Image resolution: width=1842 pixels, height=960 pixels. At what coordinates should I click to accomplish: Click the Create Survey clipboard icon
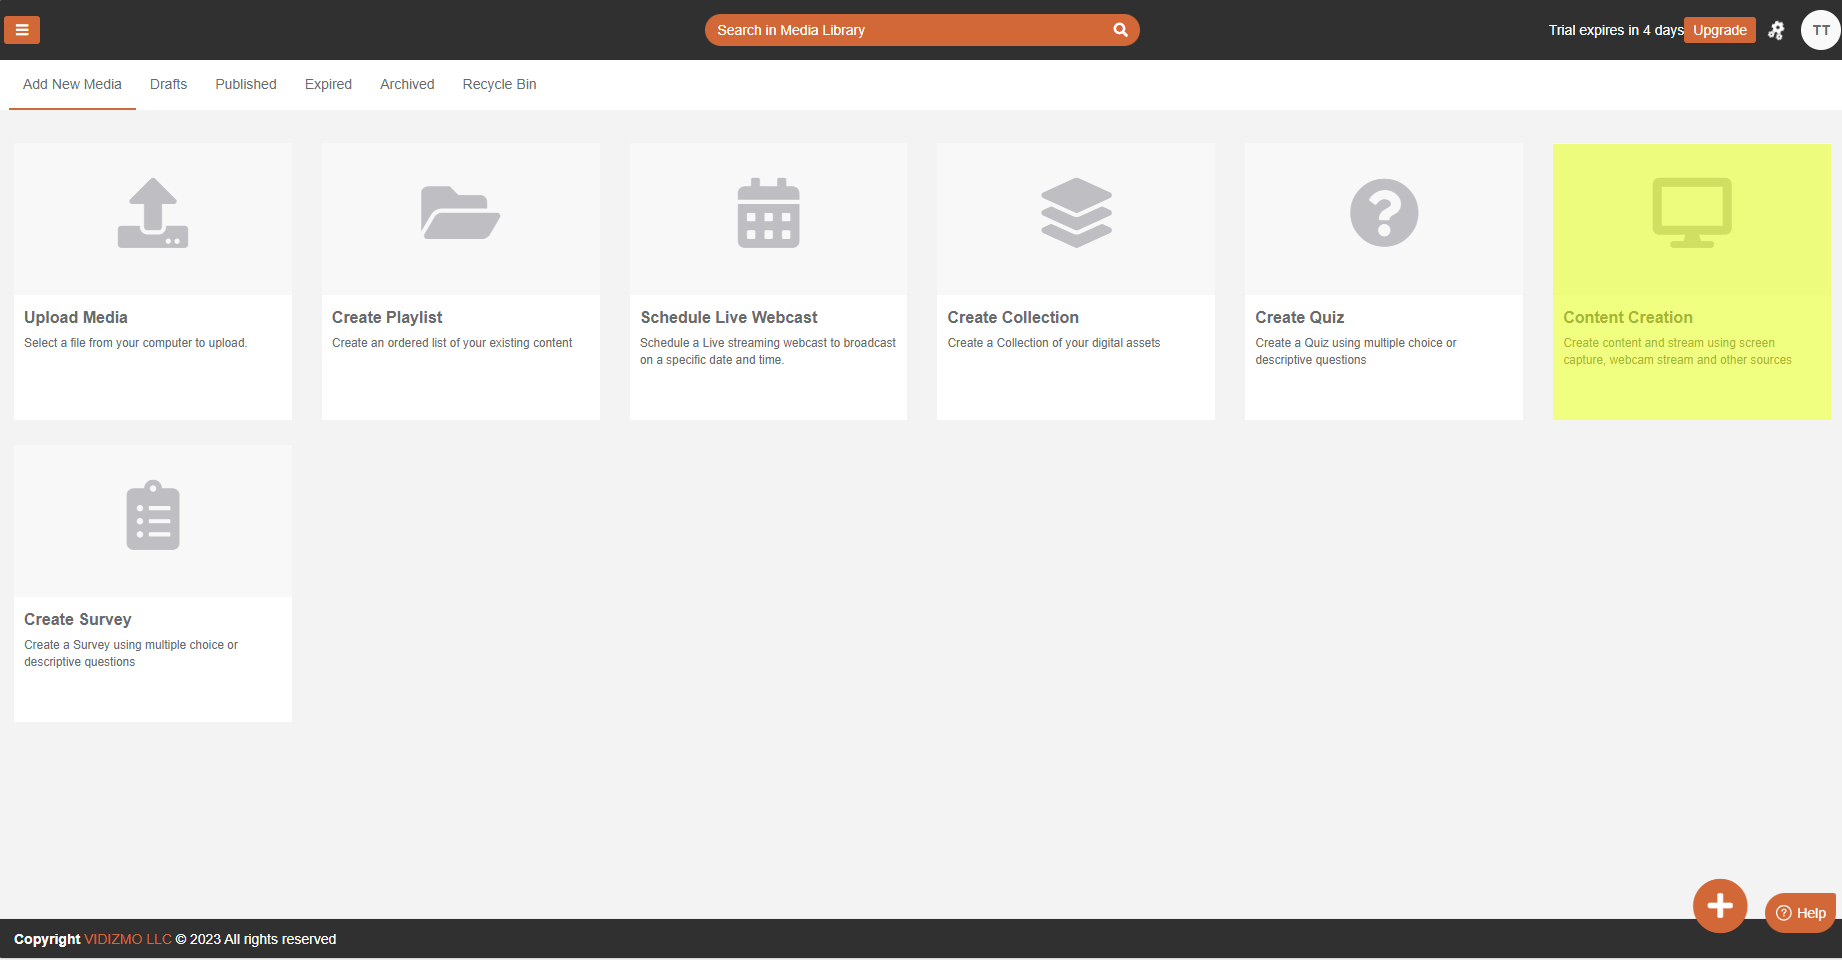153,516
